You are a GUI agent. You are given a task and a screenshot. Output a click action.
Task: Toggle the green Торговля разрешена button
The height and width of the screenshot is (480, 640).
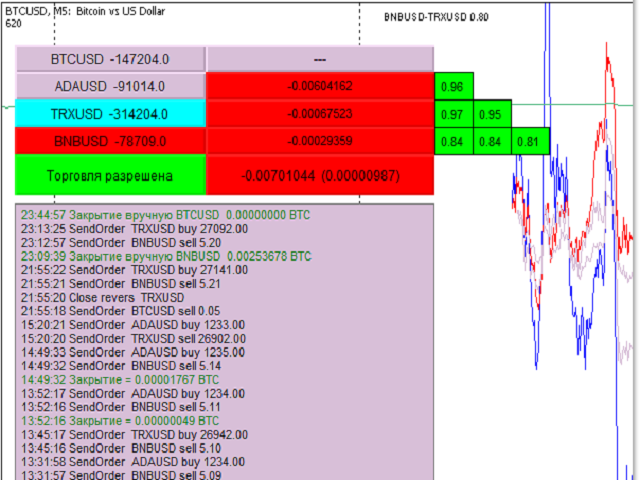pos(110,176)
